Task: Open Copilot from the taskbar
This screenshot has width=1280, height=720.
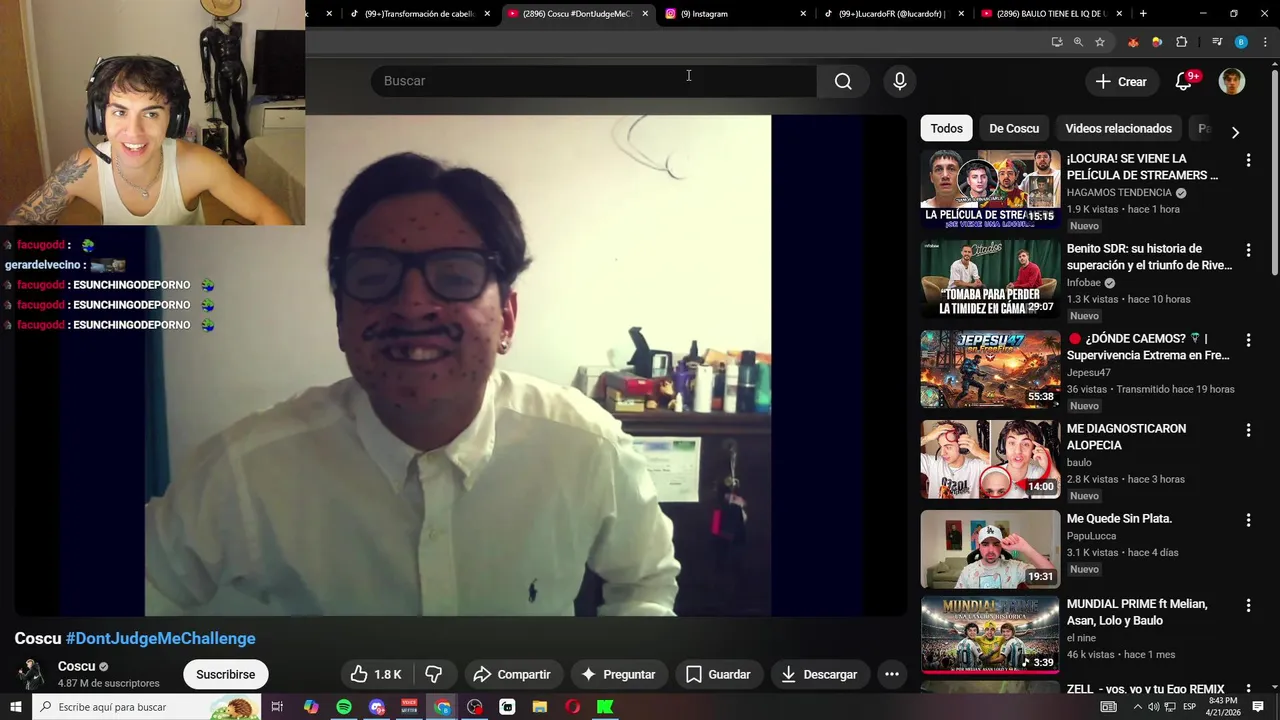Action: [311, 707]
